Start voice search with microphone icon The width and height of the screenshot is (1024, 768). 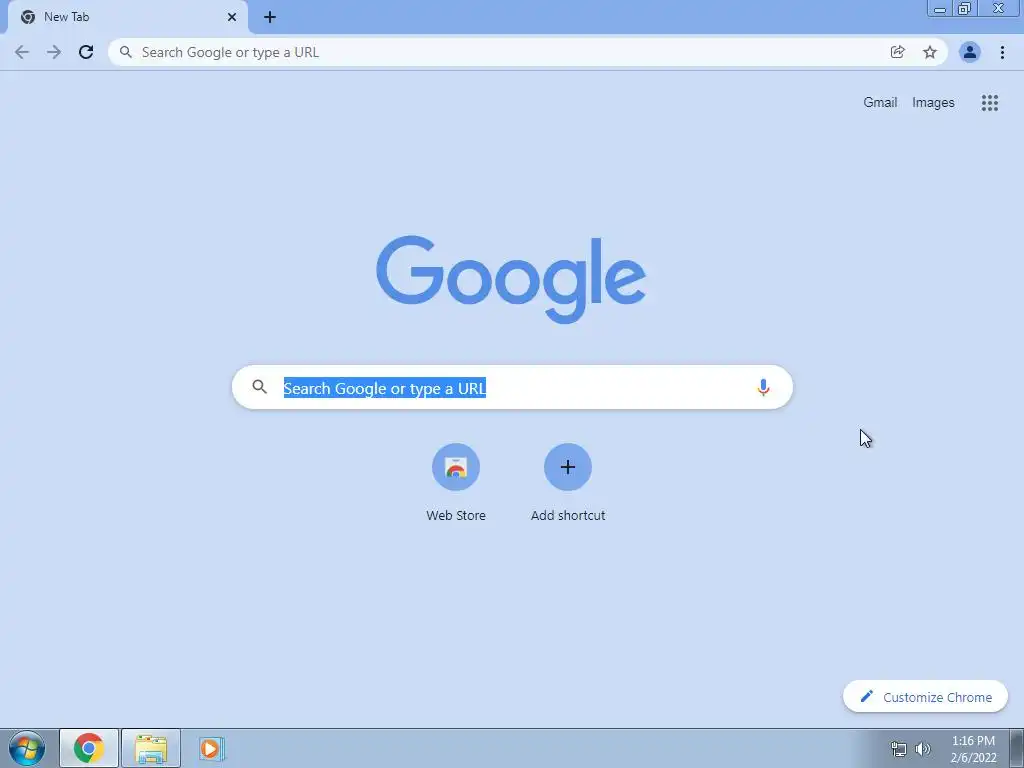tap(763, 387)
